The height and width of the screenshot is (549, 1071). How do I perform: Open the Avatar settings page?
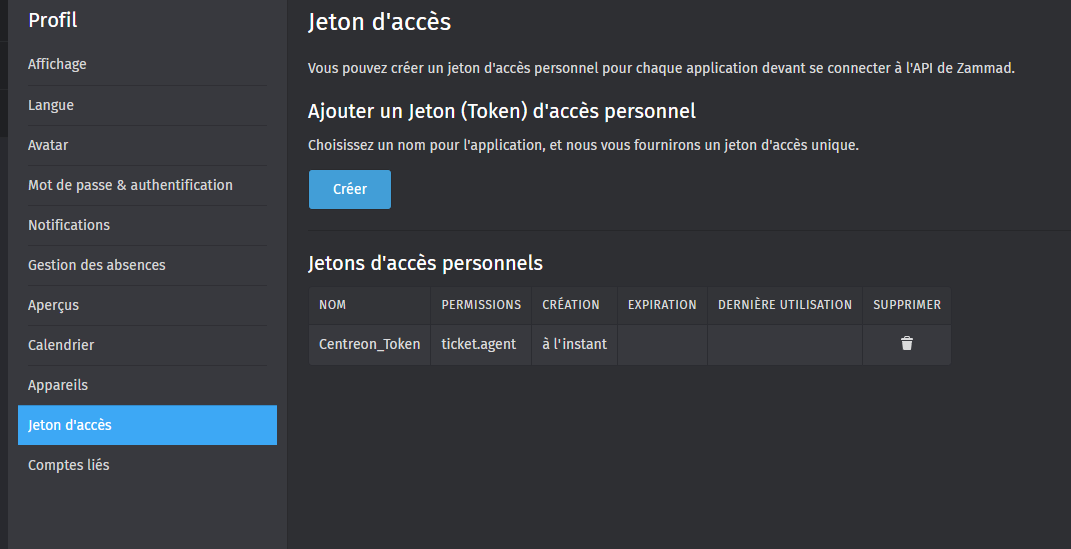click(x=48, y=145)
